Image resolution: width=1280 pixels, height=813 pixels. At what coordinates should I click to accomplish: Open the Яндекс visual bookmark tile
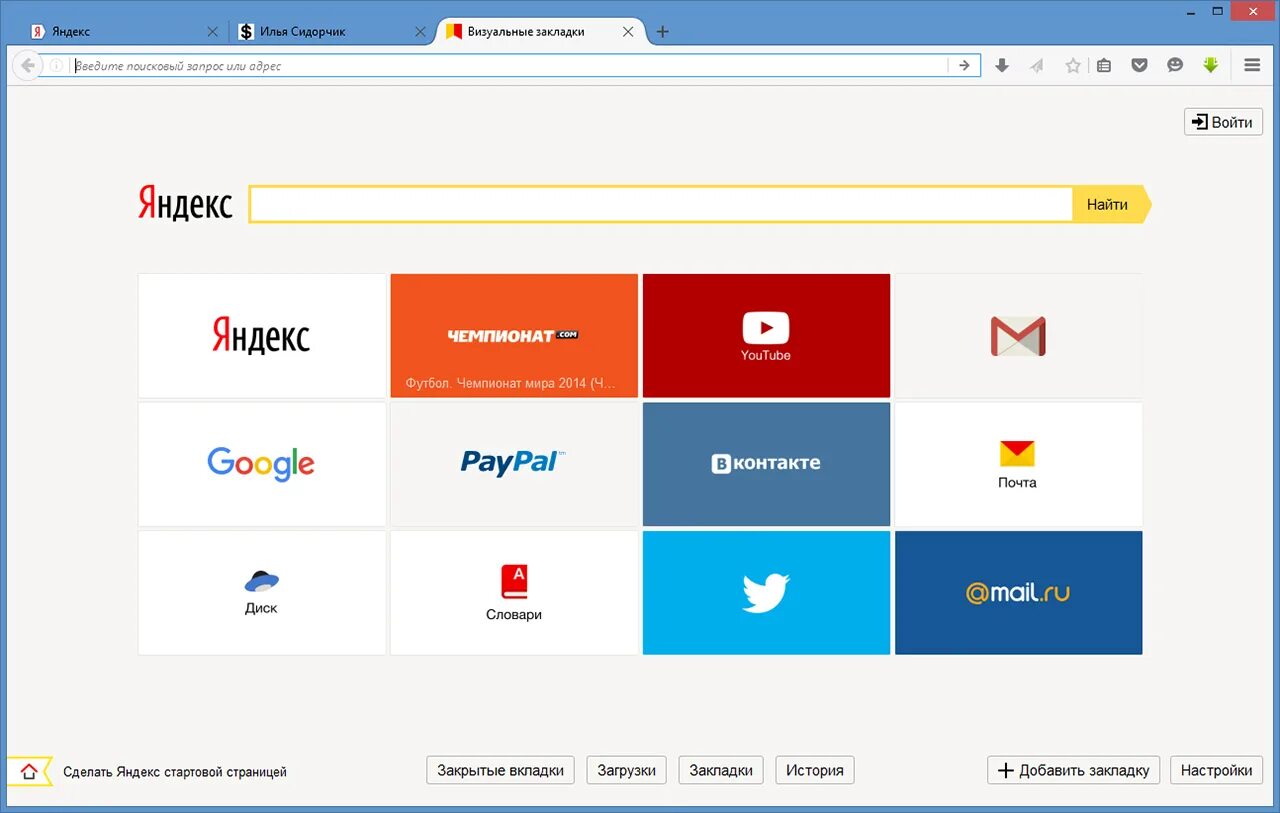click(x=262, y=336)
